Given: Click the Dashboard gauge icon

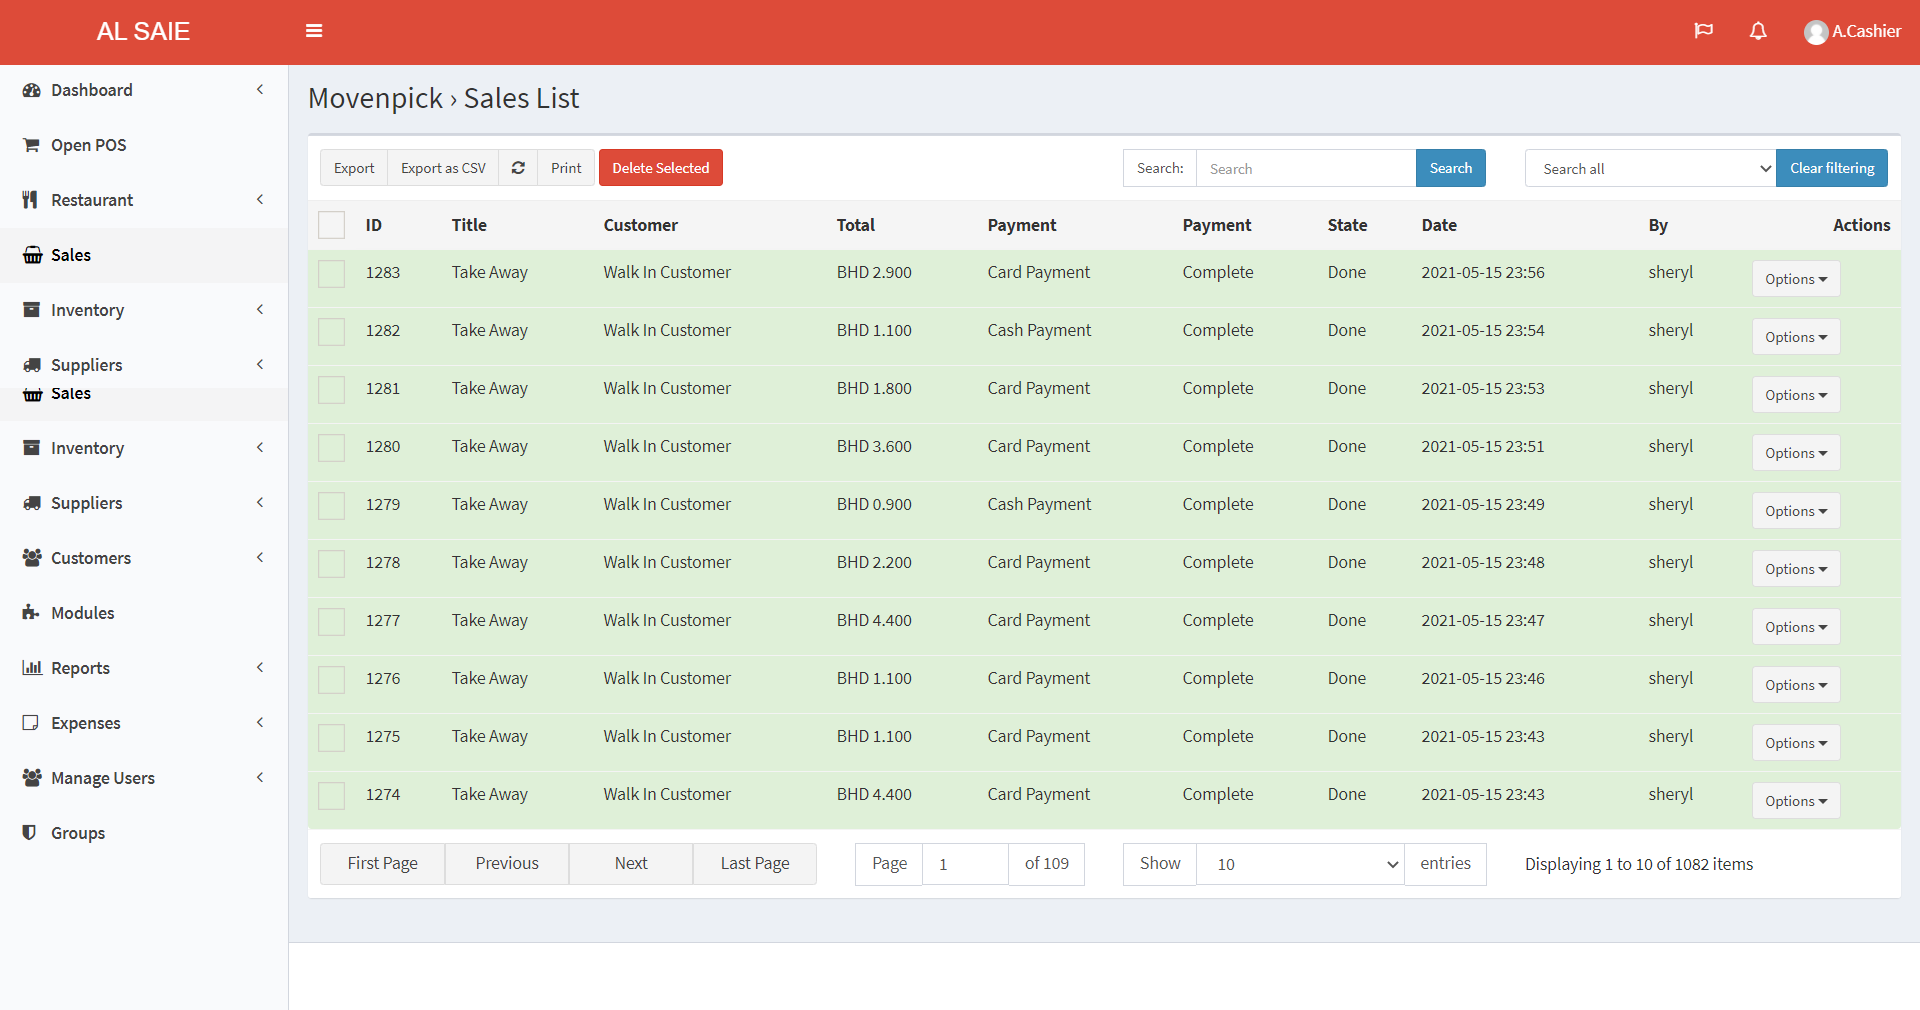Looking at the screenshot, I should pyautogui.click(x=31, y=90).
